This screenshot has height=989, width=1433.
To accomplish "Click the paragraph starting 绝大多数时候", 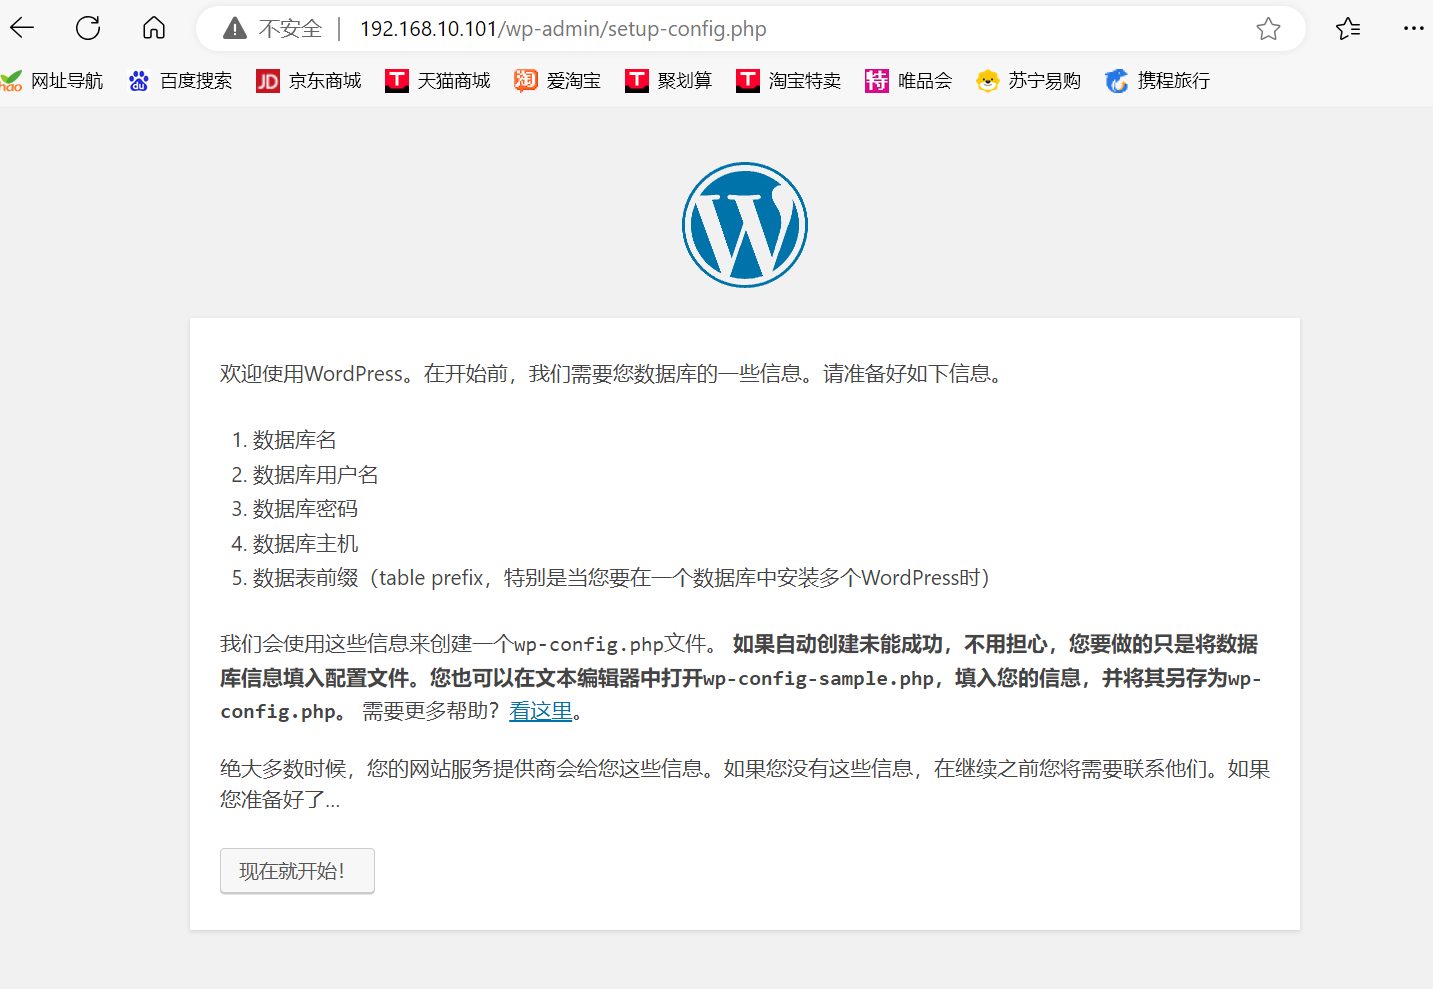I will point(745,784).
